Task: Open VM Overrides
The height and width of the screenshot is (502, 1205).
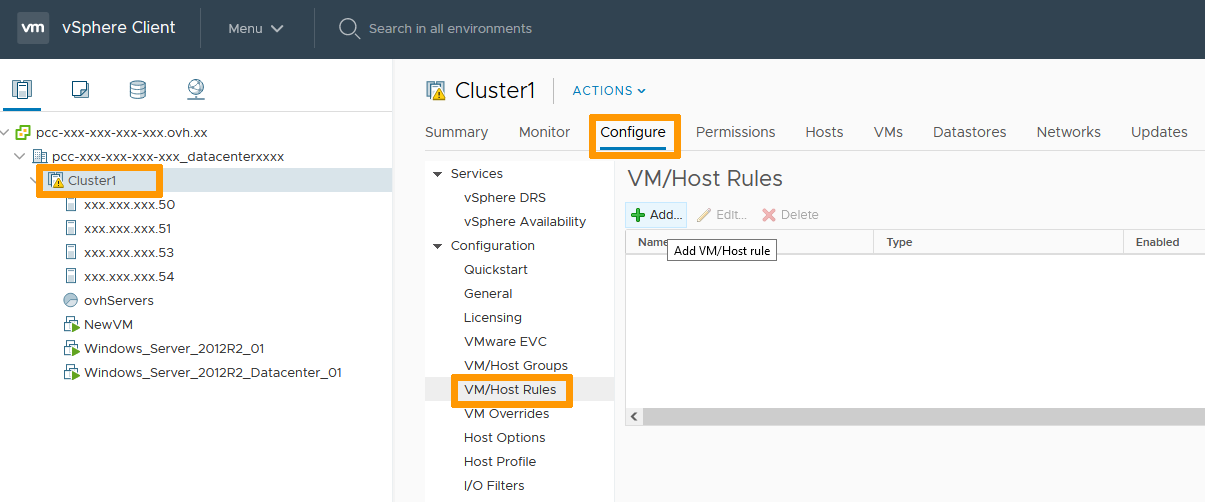Action: (506, 414)
